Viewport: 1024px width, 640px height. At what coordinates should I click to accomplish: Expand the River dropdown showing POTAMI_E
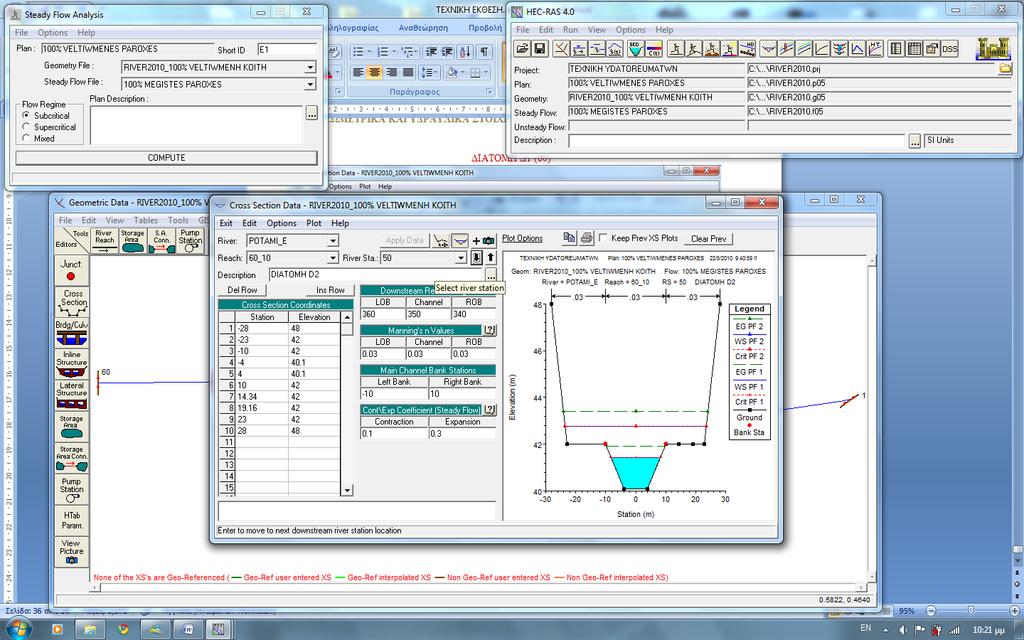point(332,241)
